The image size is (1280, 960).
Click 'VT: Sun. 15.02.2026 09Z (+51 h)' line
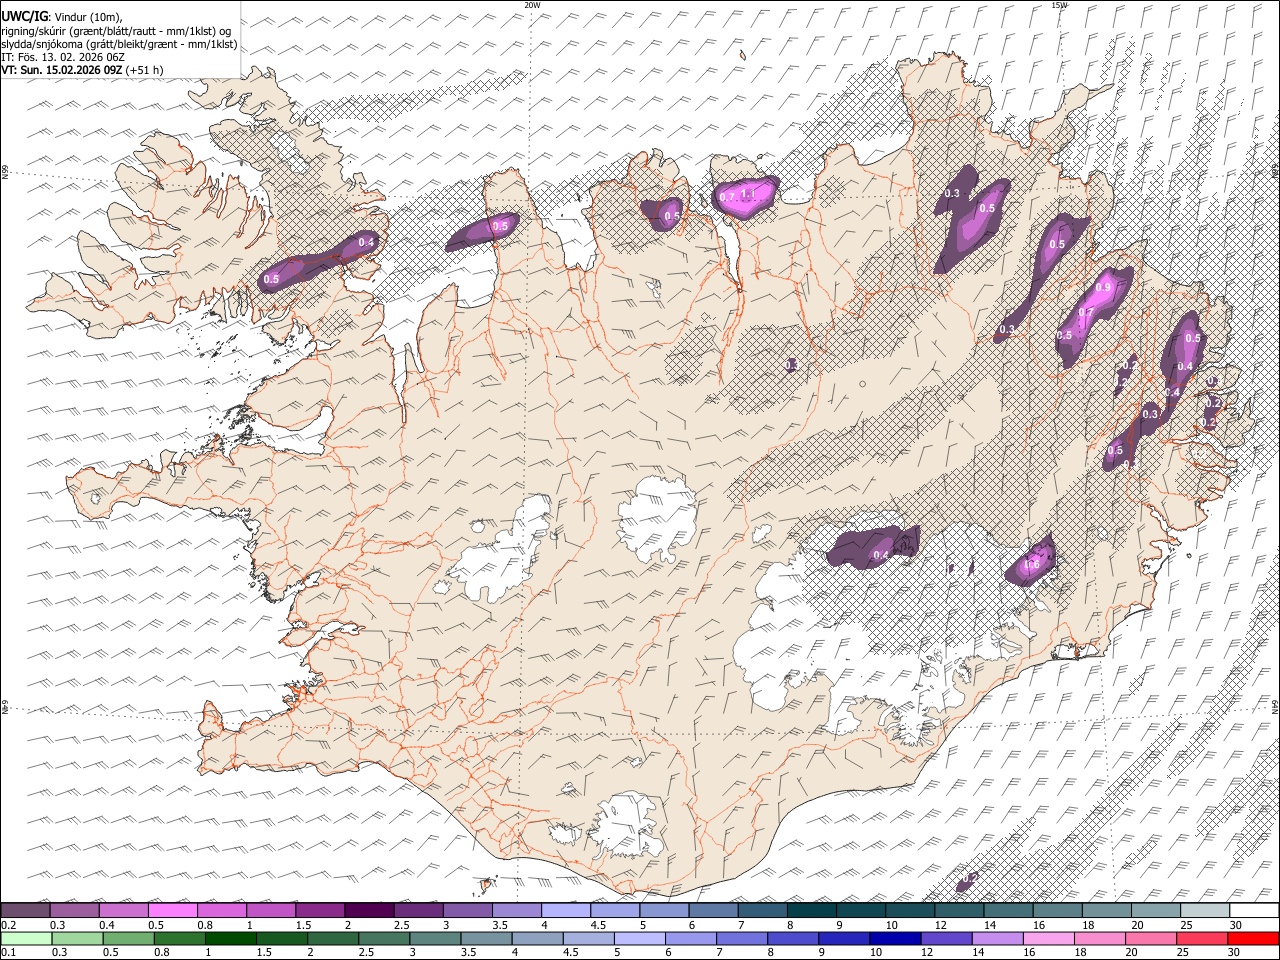pyautogui.click(x=82, y=70)
